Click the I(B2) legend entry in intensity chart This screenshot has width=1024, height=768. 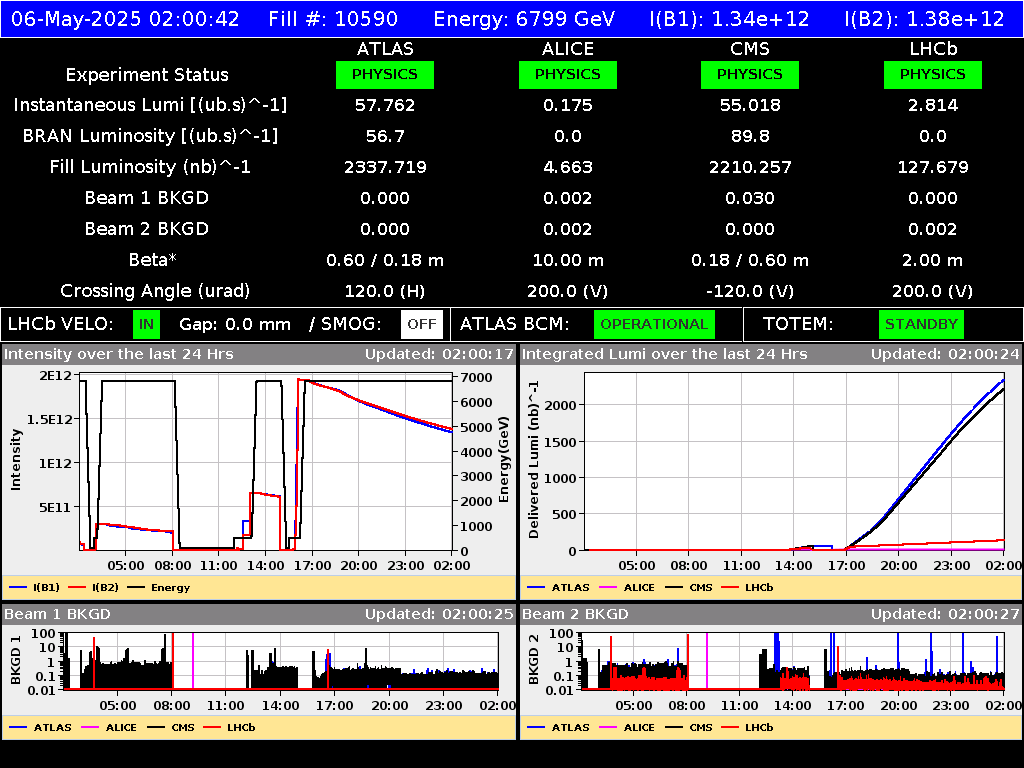[x=93, y=587]
